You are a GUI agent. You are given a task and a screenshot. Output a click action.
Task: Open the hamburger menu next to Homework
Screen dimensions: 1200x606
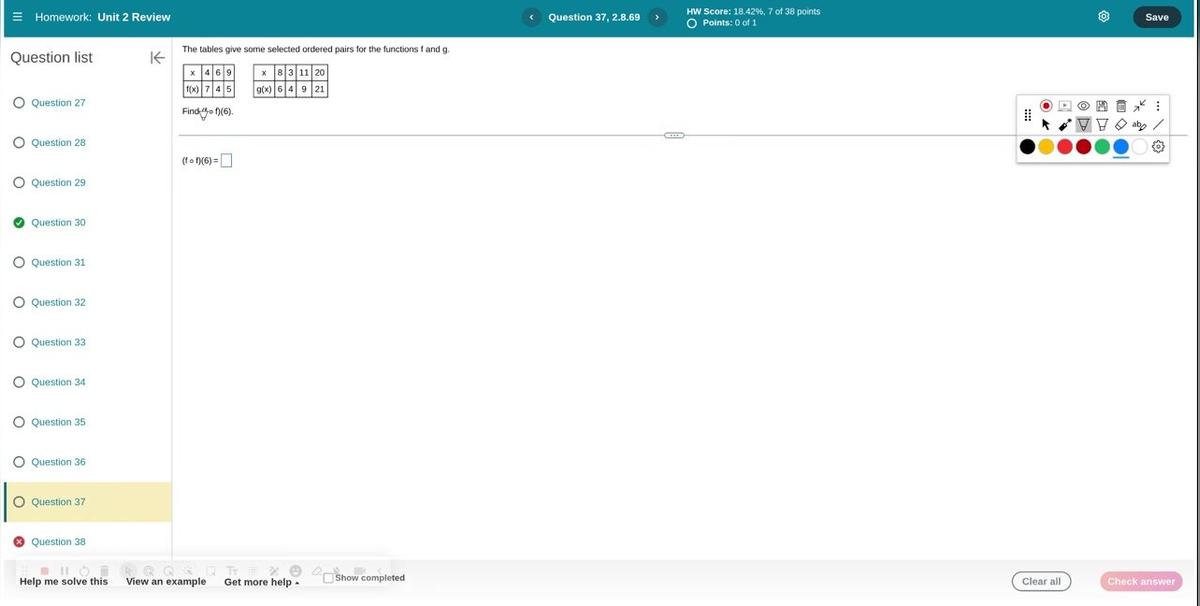pyautogui.click(x=17, y=17)
